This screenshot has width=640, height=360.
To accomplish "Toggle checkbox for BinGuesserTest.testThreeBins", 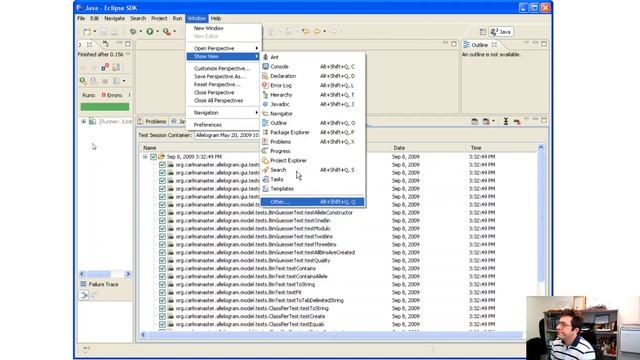I will click(162, 244).
